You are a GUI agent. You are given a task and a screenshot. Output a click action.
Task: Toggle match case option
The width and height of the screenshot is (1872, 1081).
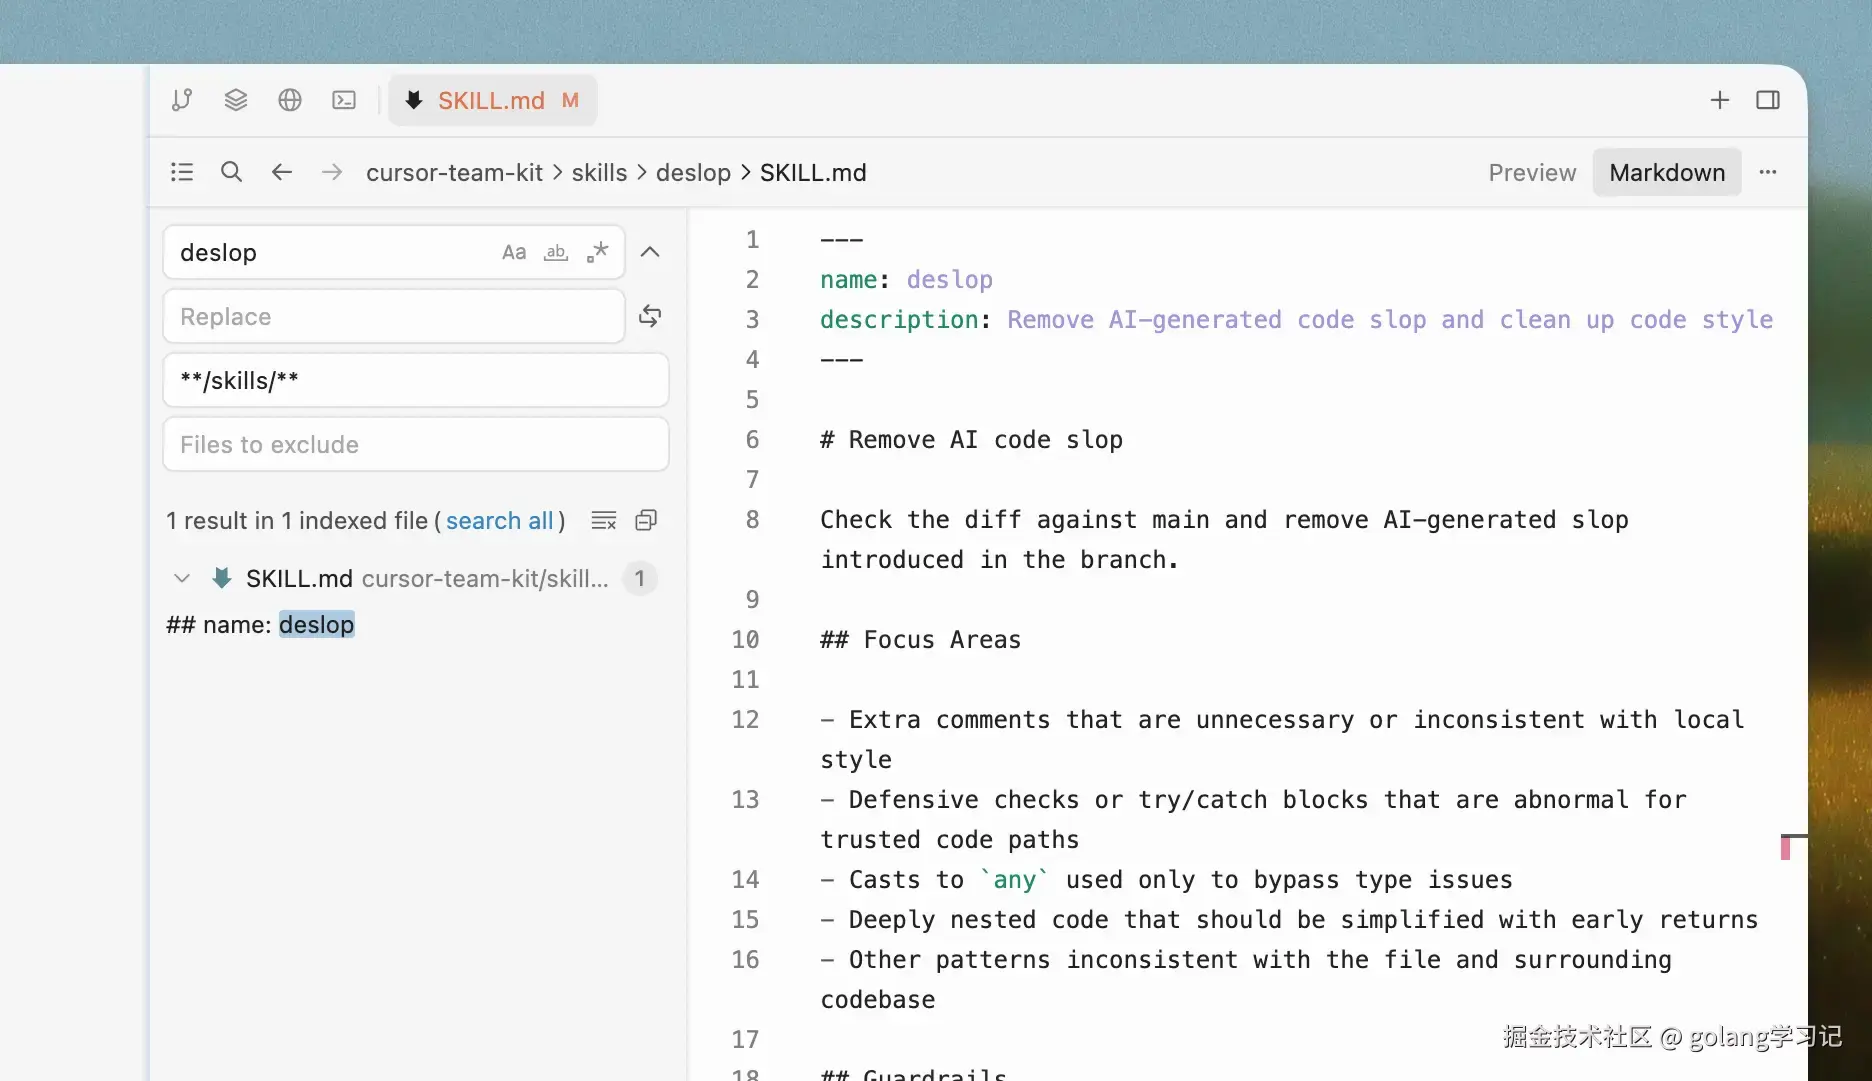pyautogui.click(x=514, y=252)
